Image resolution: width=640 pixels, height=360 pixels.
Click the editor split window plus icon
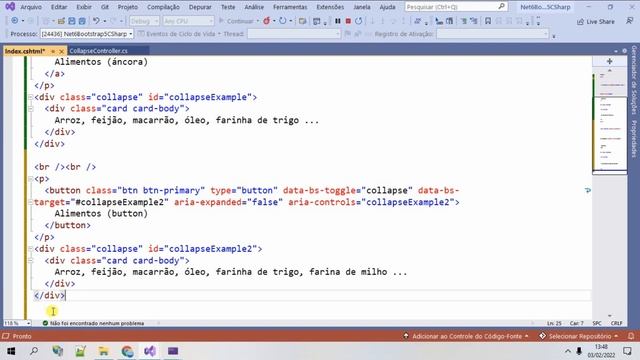tap(609, 61)
